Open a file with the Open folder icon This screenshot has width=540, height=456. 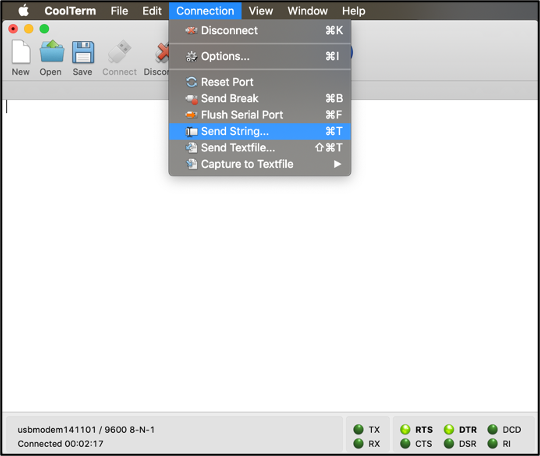[52, 52]
